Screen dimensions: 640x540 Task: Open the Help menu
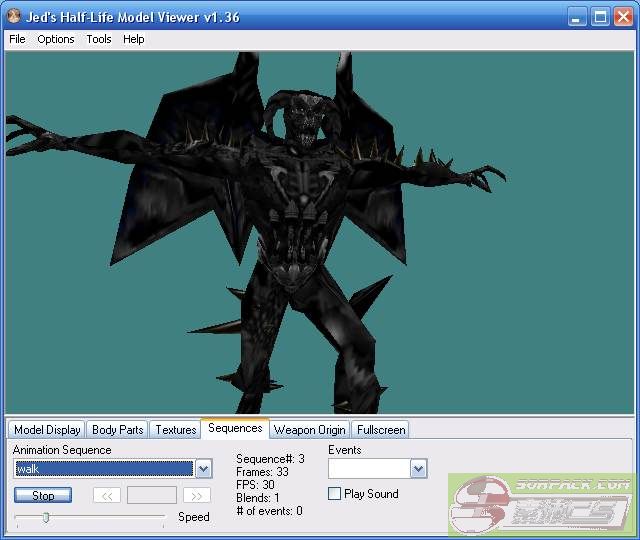(x=134, y=39)
